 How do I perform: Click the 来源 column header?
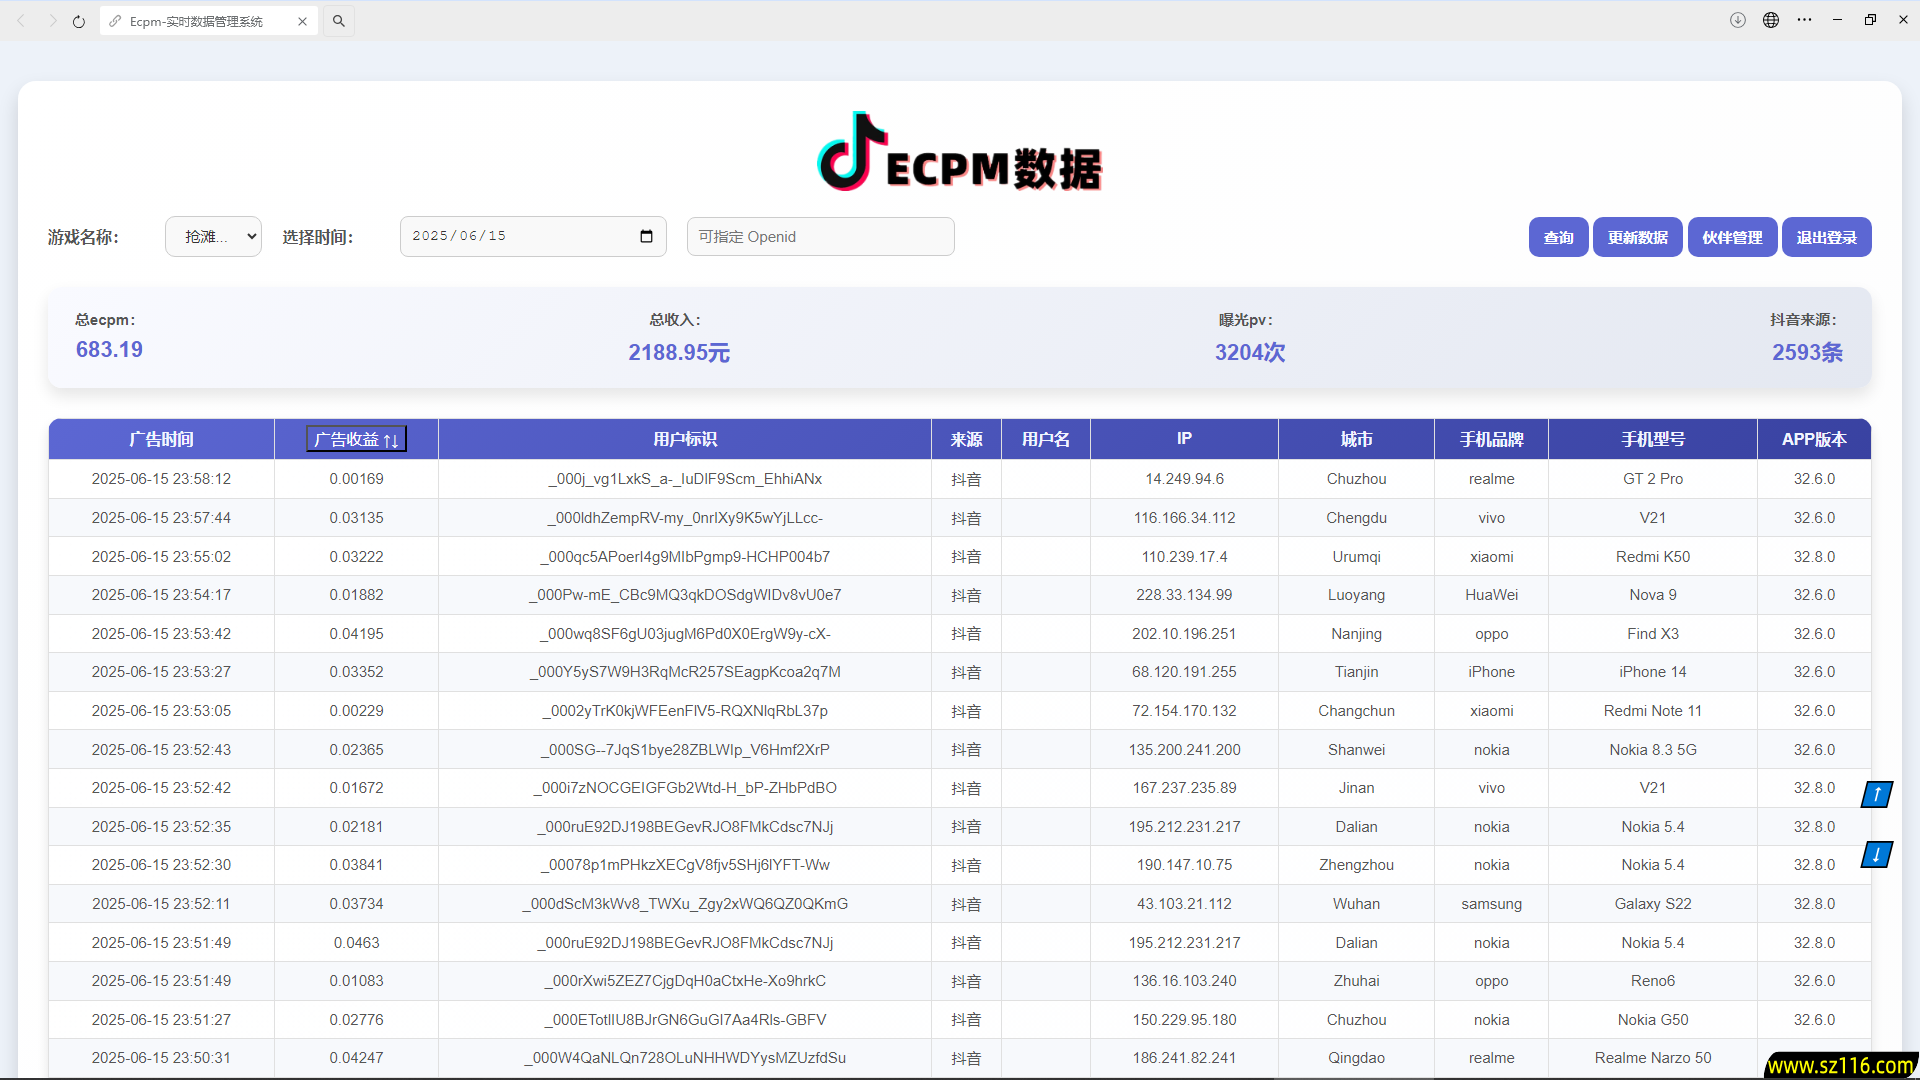tap(966, 439)
